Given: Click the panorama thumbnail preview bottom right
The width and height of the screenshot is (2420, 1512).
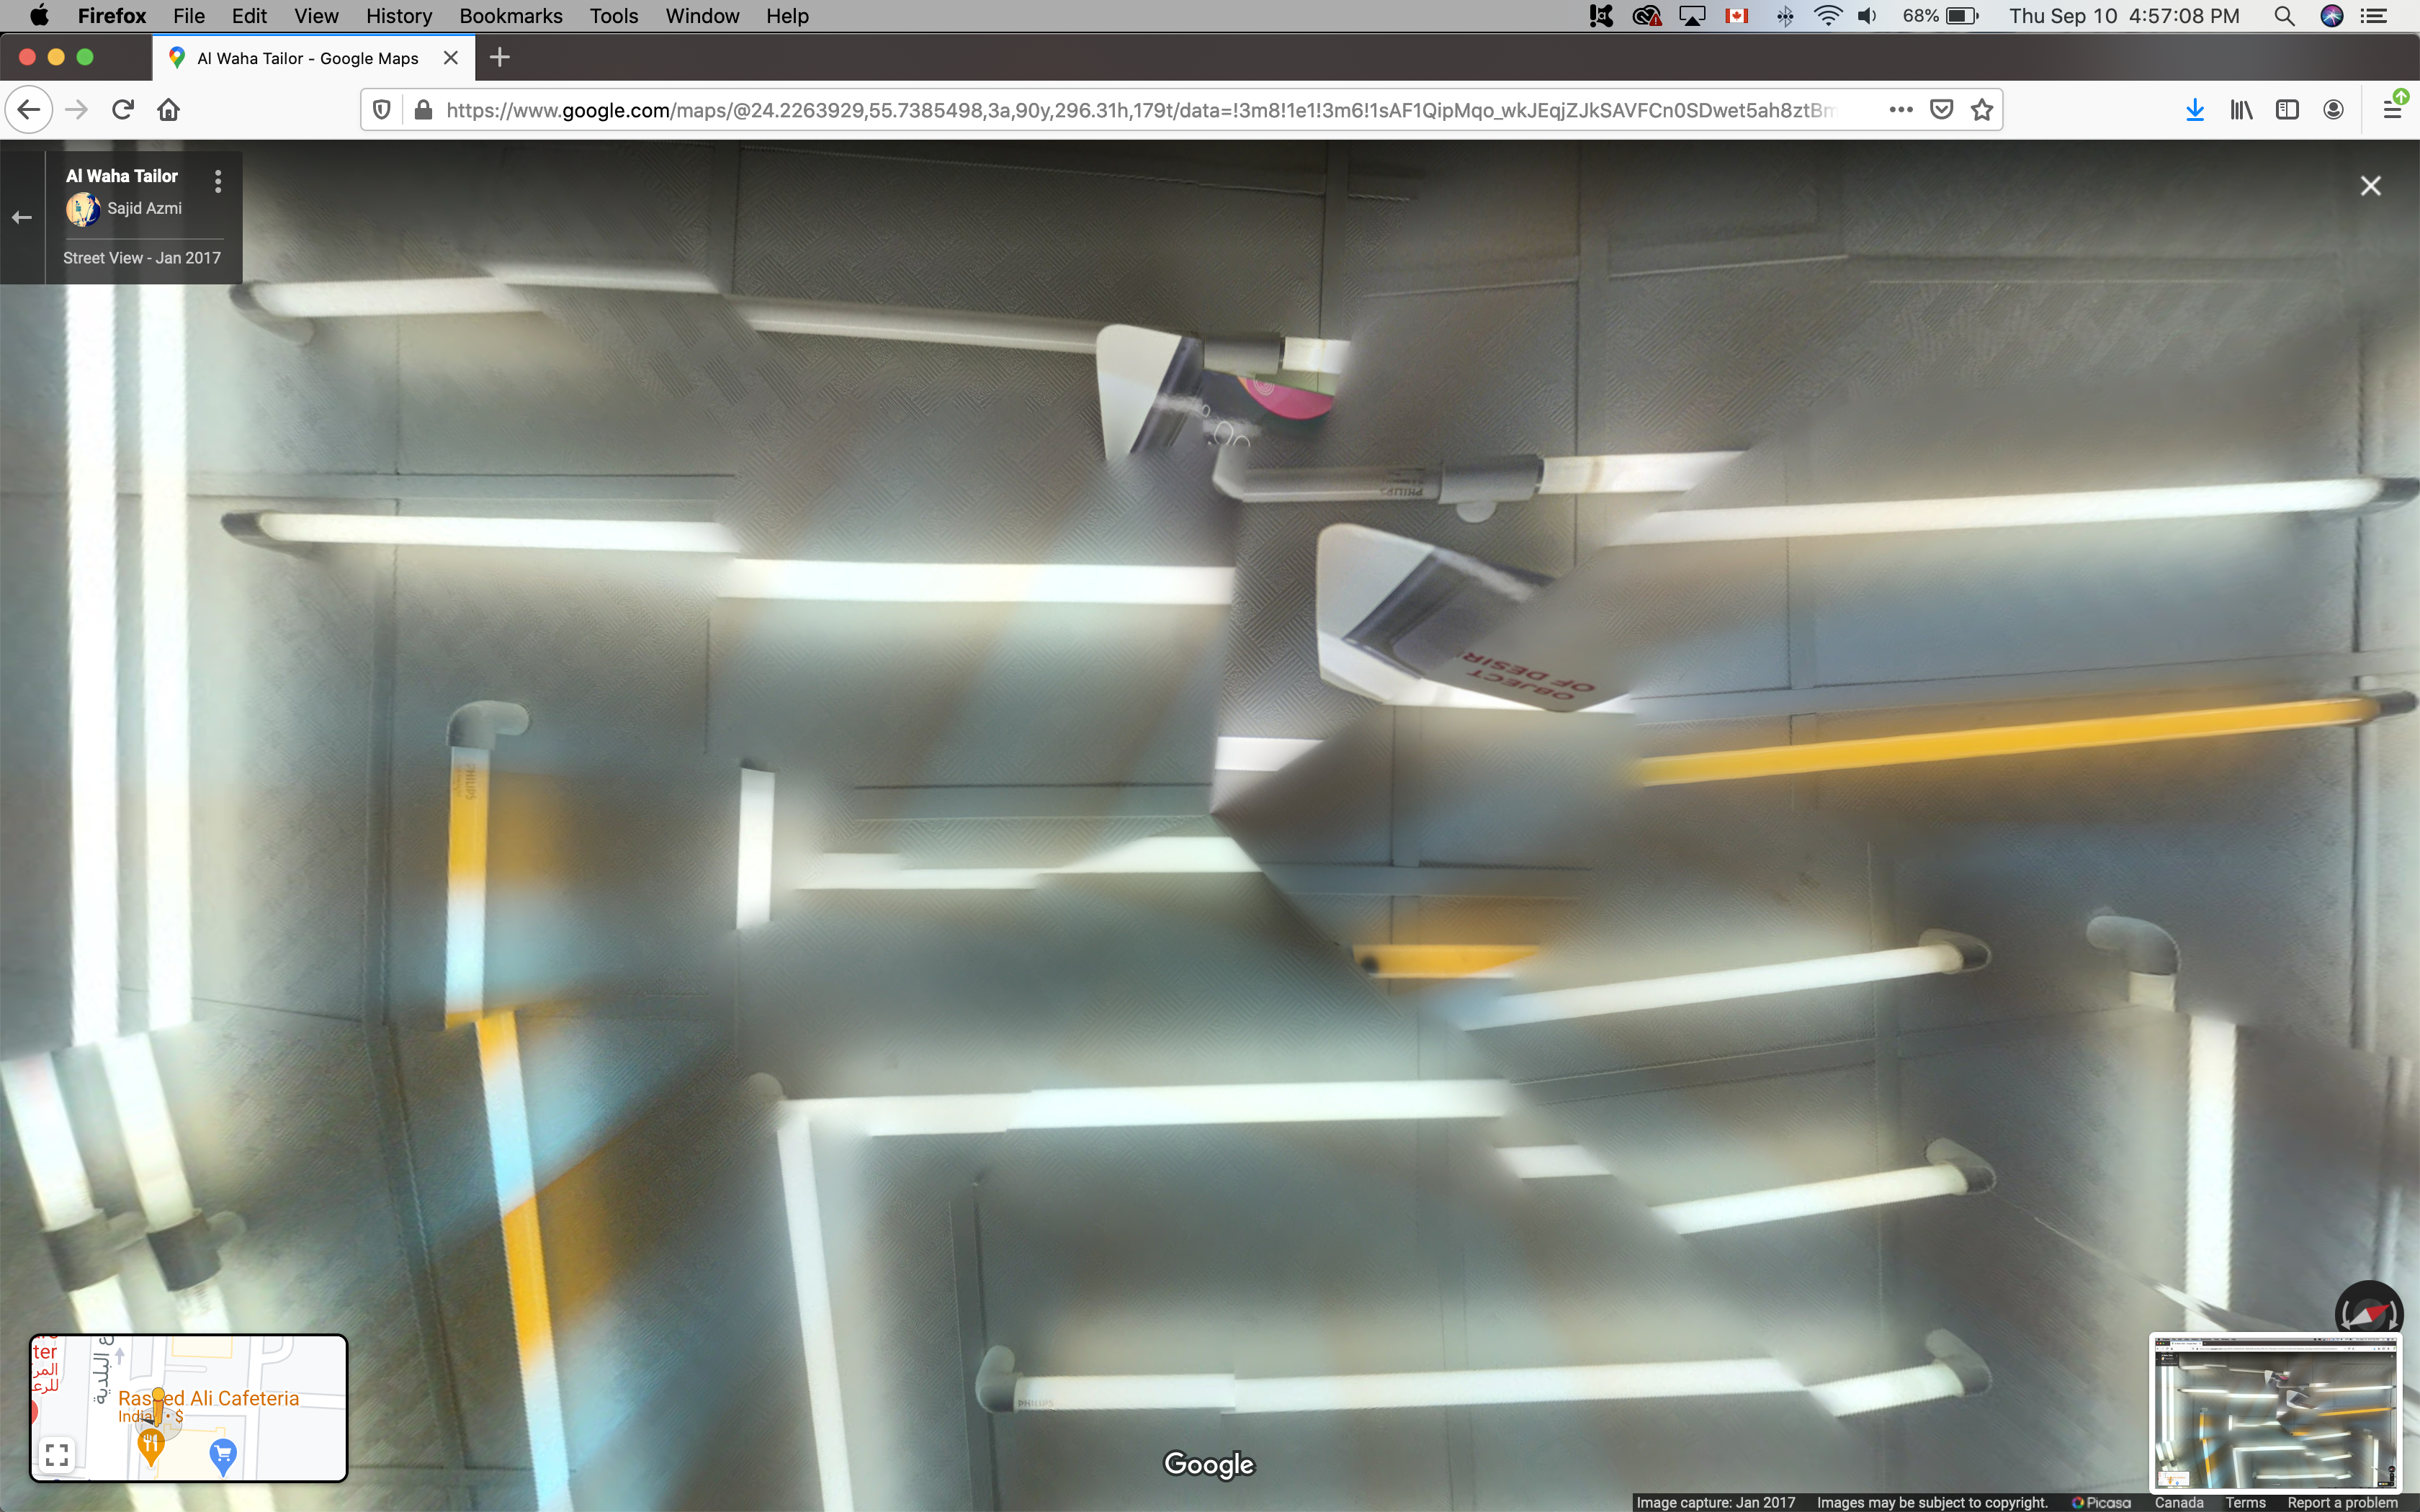Looking at the screenshot, I should (x=2275, y=1412).
